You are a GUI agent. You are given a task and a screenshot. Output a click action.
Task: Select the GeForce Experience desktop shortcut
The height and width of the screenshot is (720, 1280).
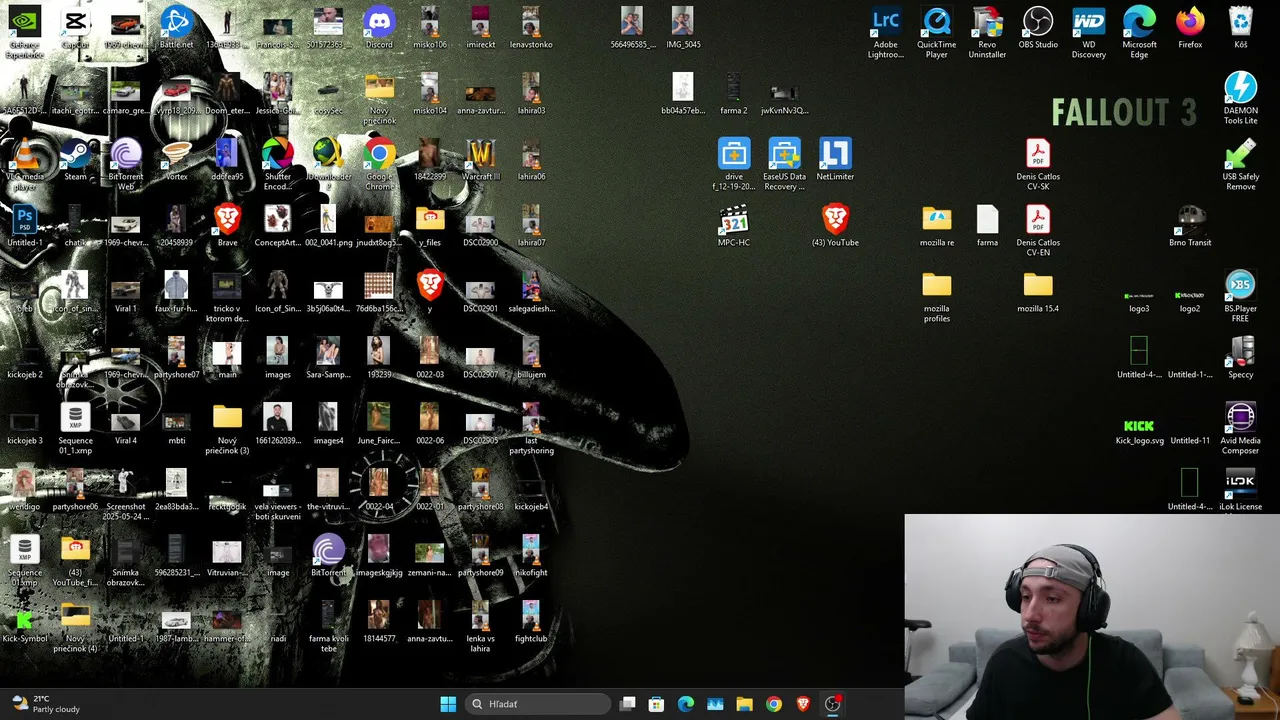click(25, 32)
